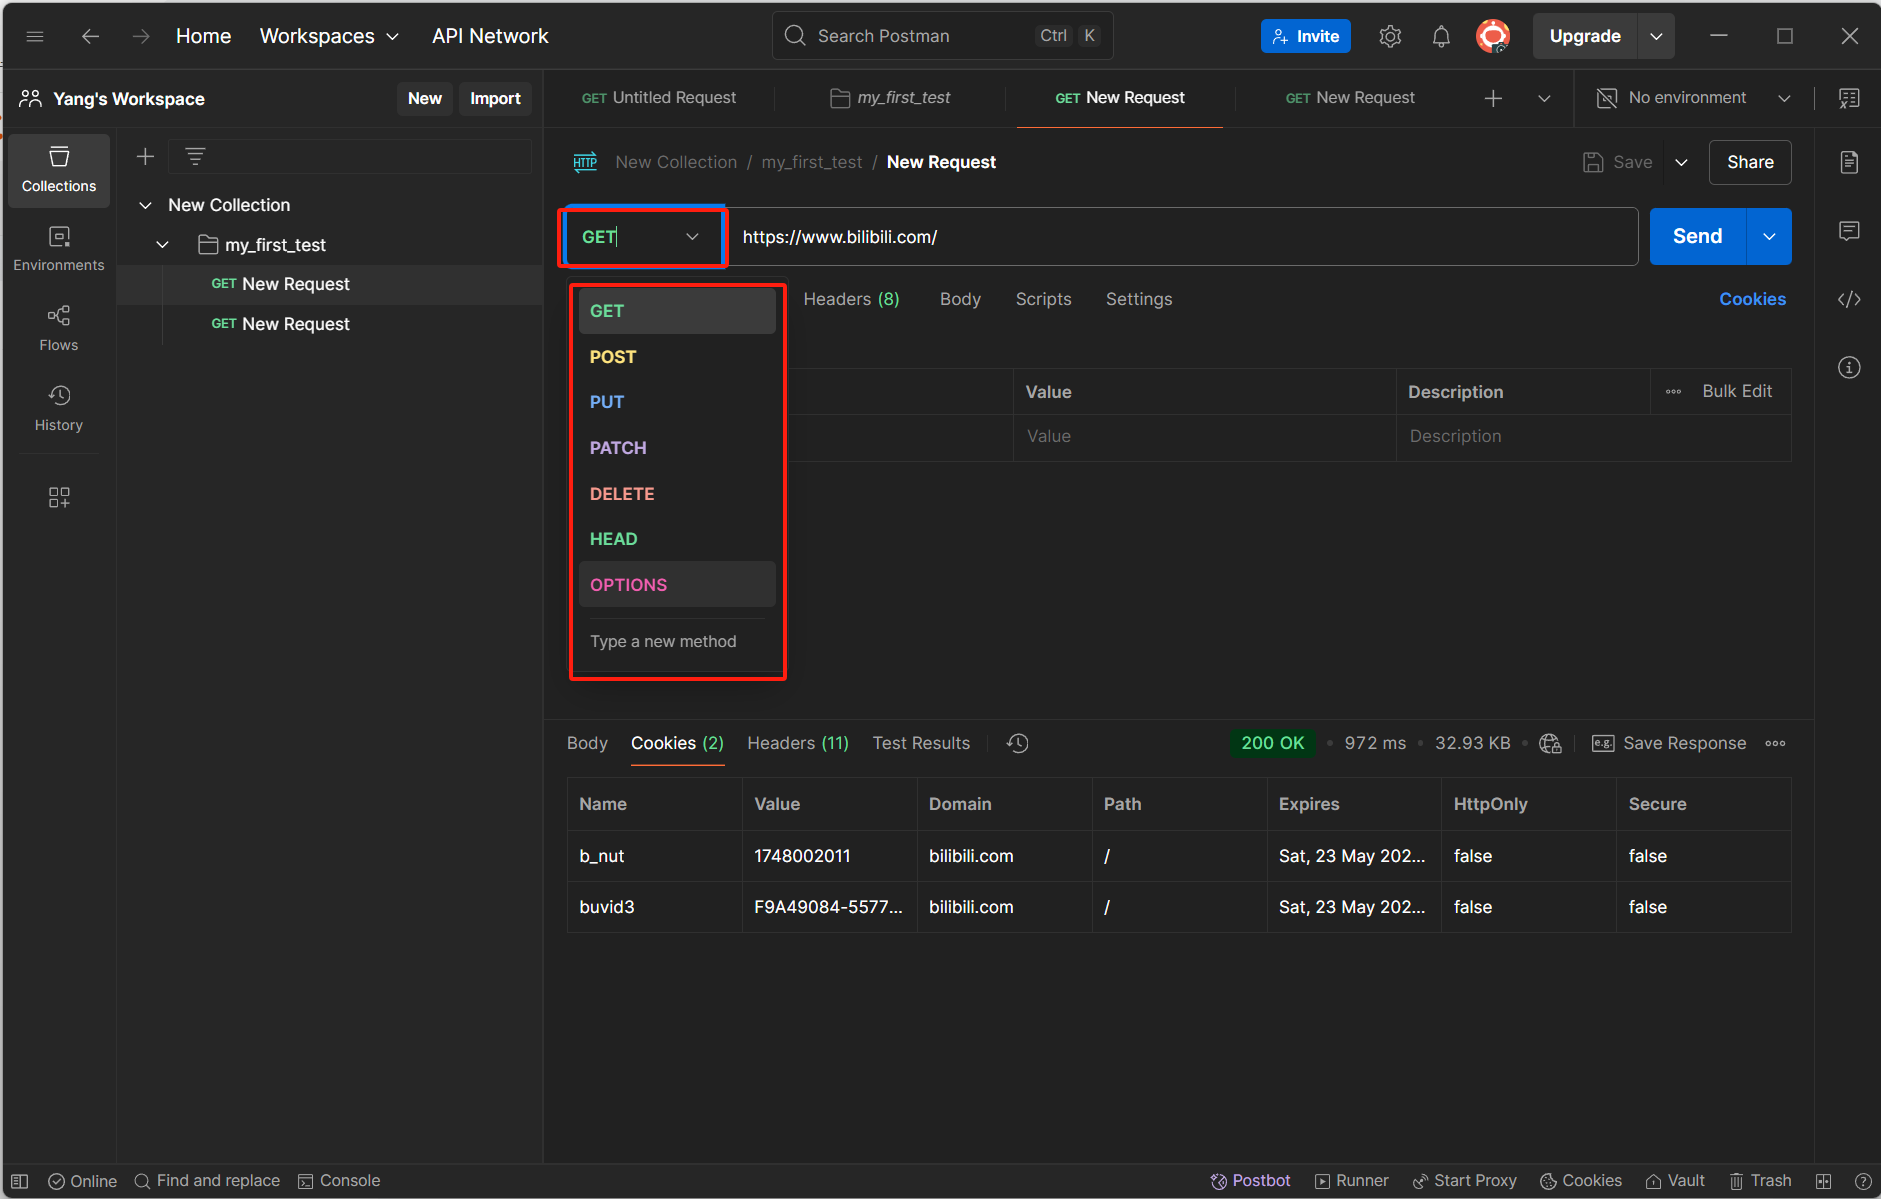This screenshot has width=1881, height=1199.
Task: Open the Save options chevron
Action: (x=1681, y=162)
